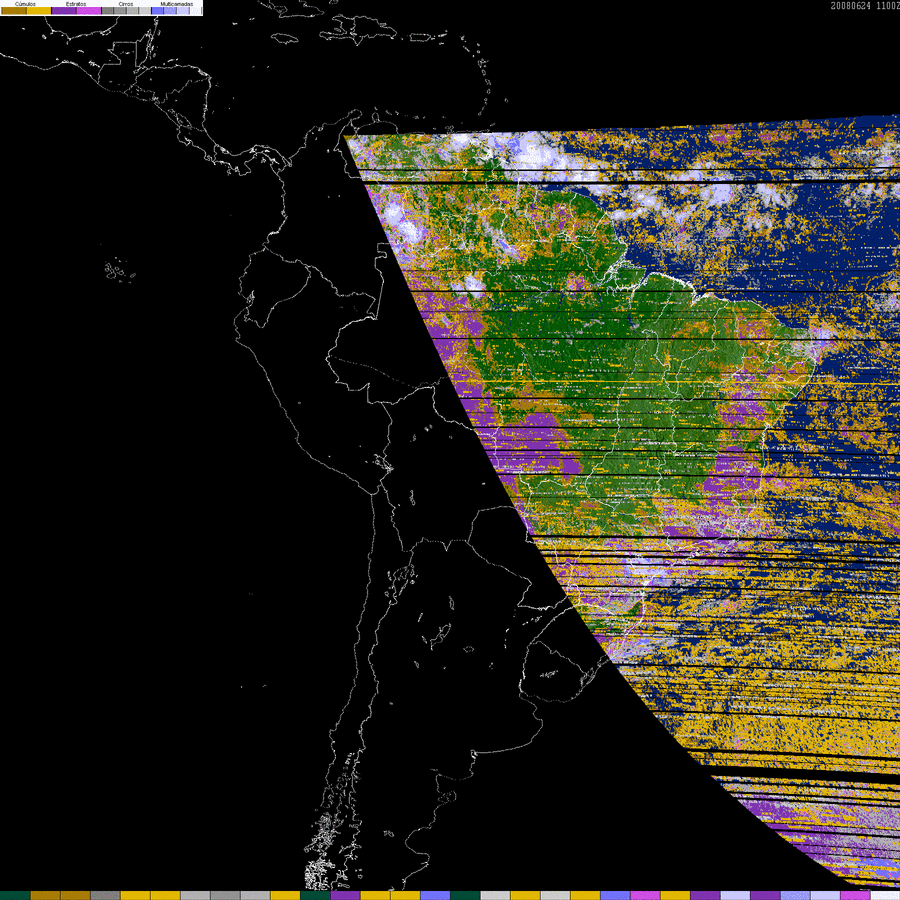This screenshot has height=900, width=900.
Task: Click the darkest gray Cirros legend swatch
Action: tap(107, 10)
